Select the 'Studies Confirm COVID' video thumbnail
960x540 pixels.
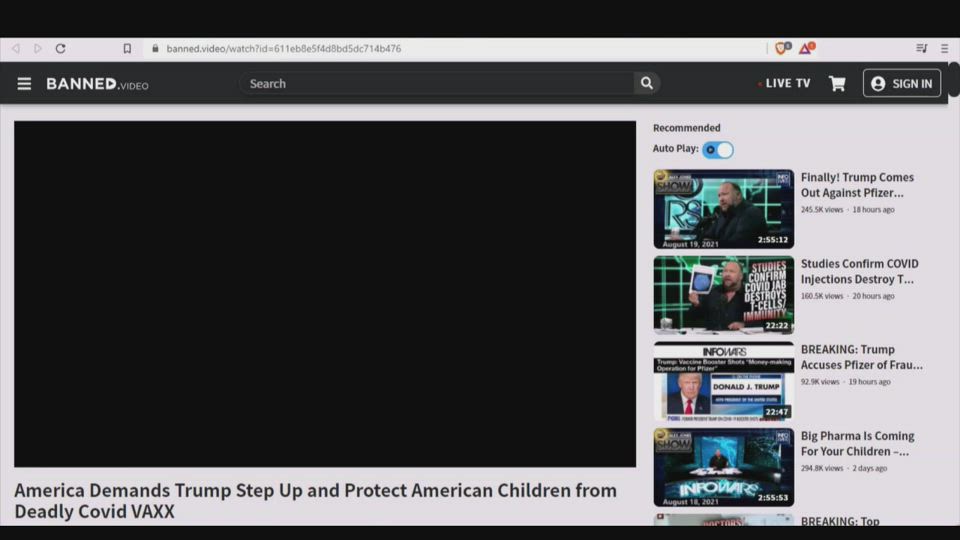[723, 295]
